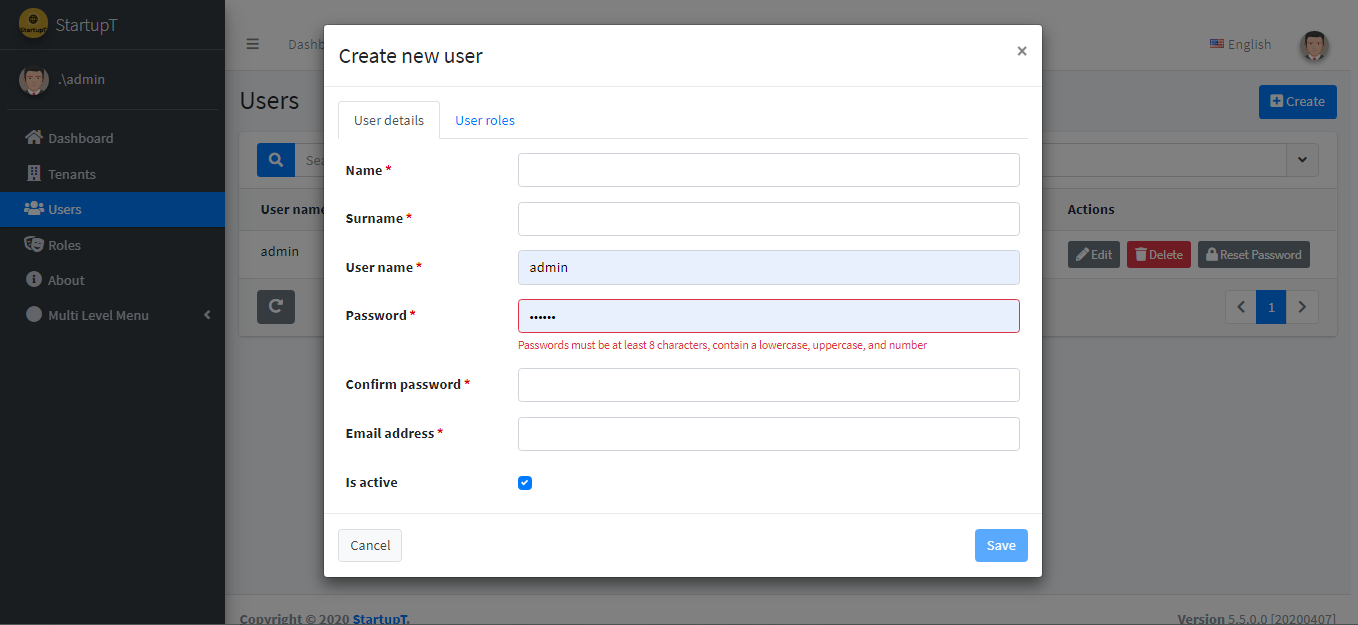Screen dimensions: 1358x625
Task: Focus the Email address input field
Action: click(768, 434)
